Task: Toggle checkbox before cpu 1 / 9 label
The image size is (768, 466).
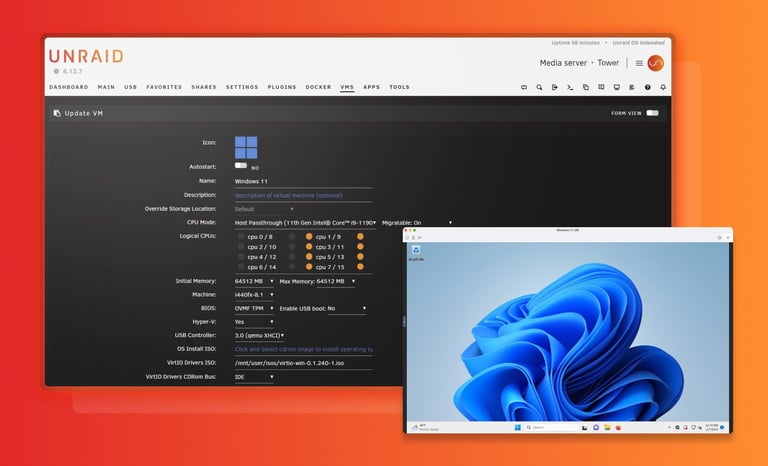Action: point(309,237)
